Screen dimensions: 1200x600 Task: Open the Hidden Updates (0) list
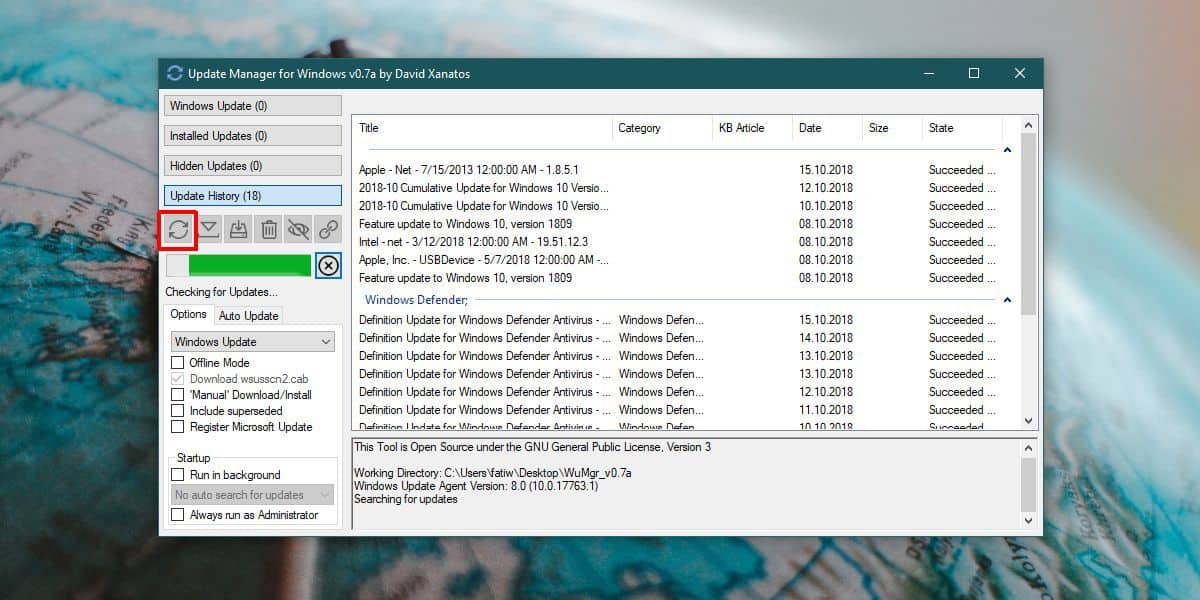click(x=253, y=166)
